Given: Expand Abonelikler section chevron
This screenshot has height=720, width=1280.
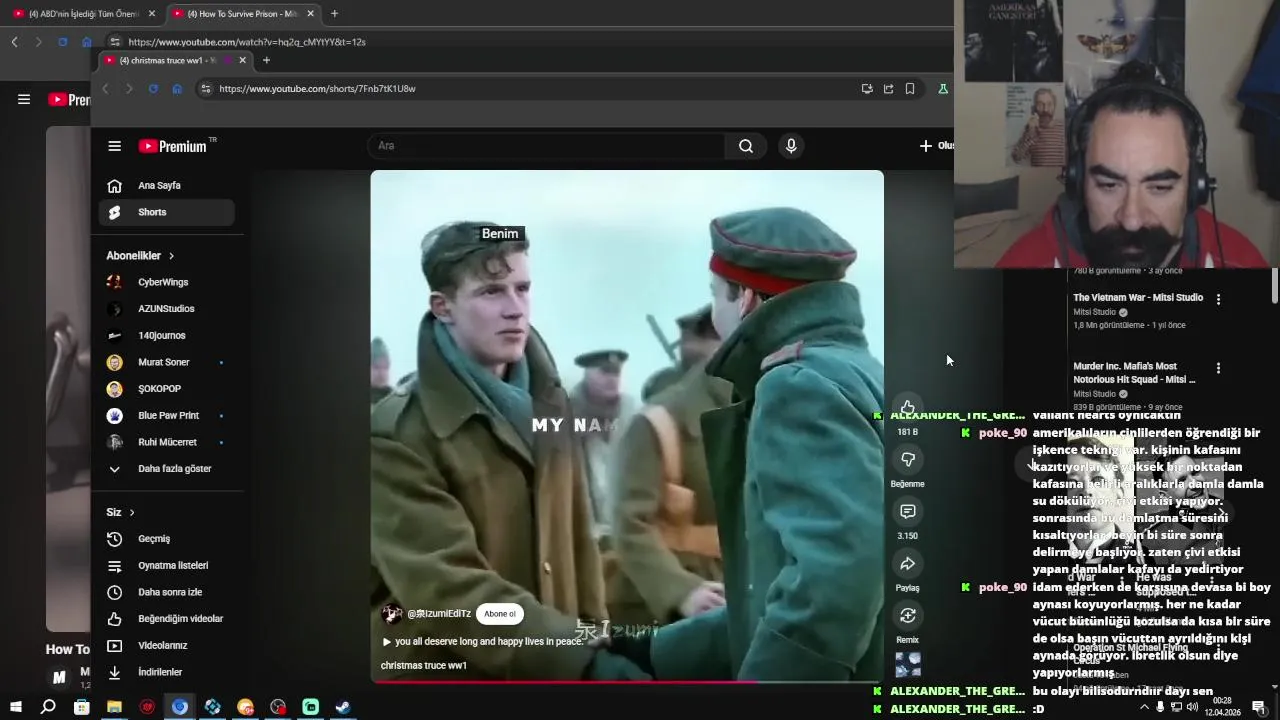Looking at the screenshot, I should pyautogui.click(x=171, y=256).
